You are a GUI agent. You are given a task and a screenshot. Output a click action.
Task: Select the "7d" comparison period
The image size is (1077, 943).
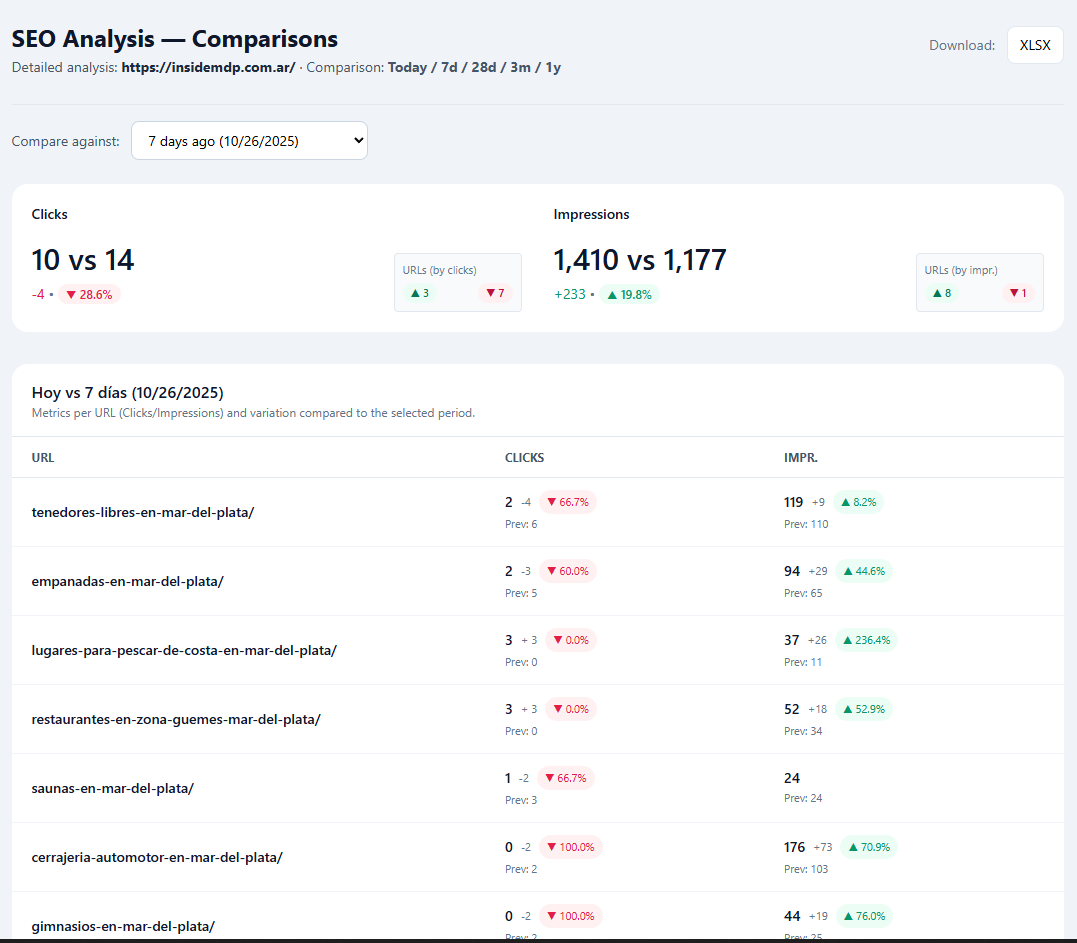(x=447, y=67)
